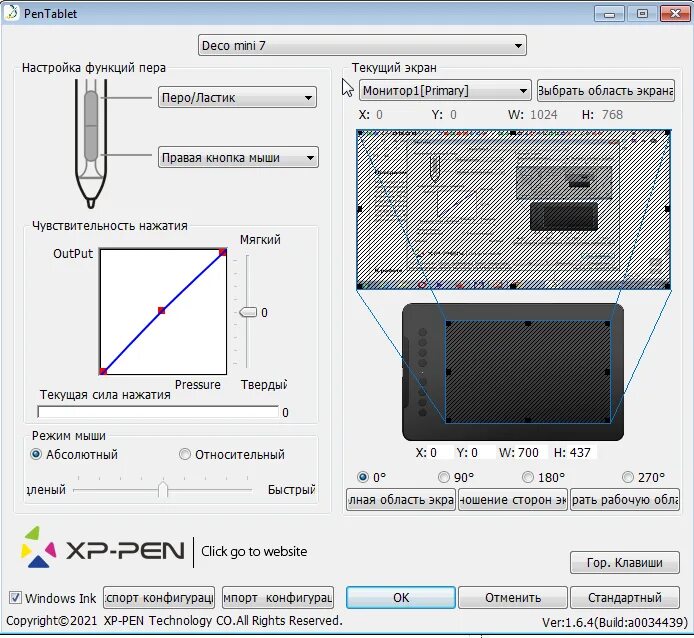Open the Deco mini 7 device dropdown
Viewport: 694px width, 638px height.
pyautogui.click(x=362, y=45)
